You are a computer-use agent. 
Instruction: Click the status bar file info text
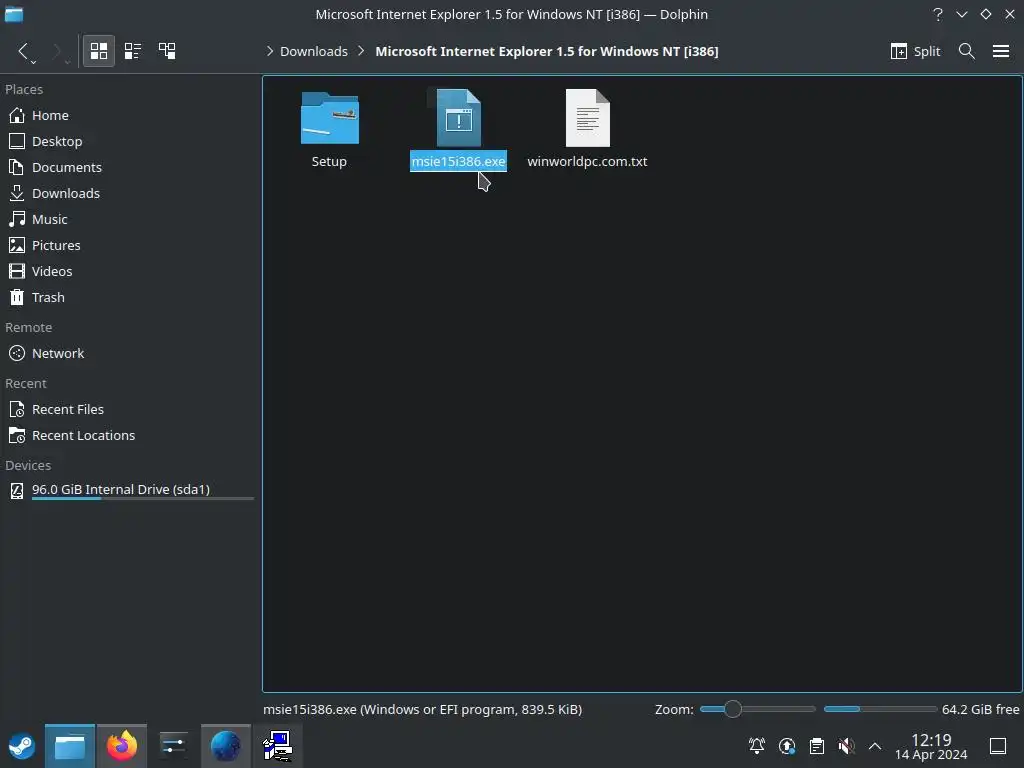[423, 710]
